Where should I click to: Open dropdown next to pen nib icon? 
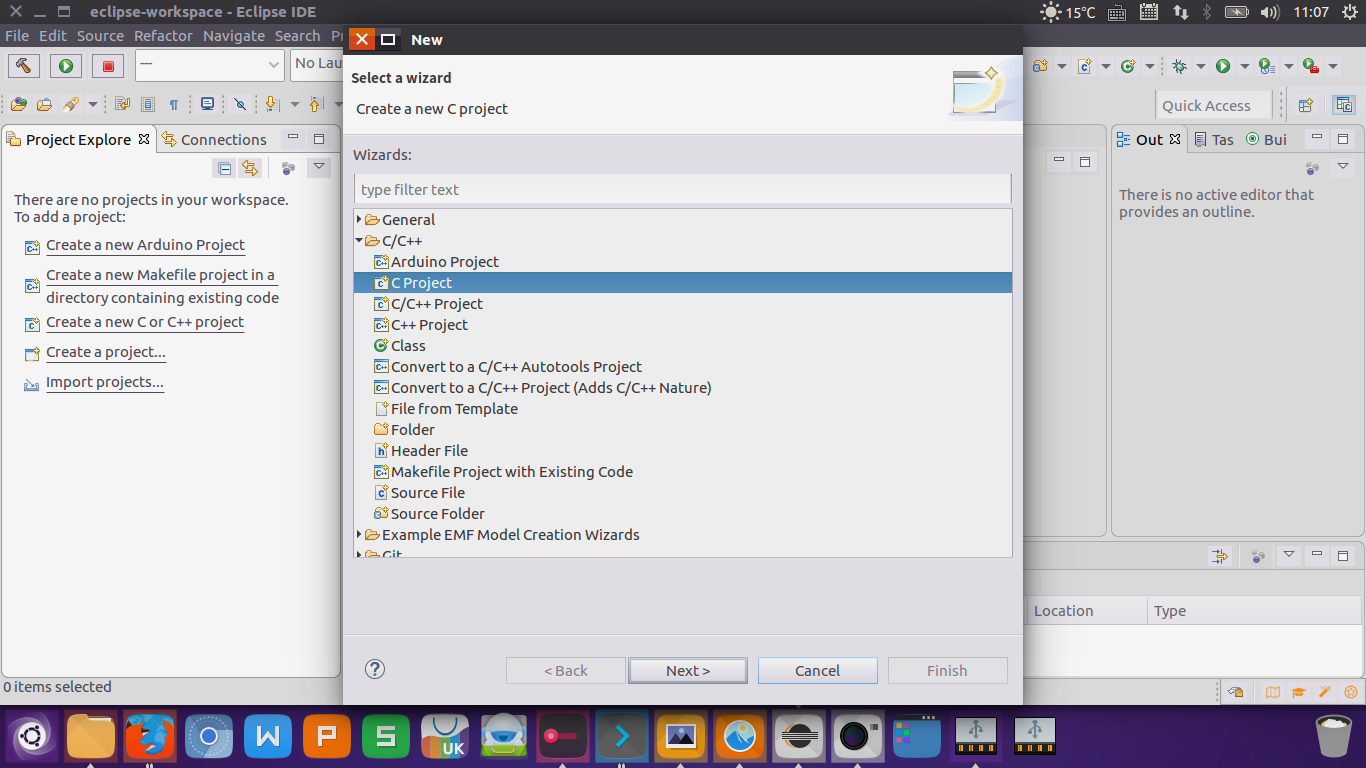(x=92, y=104)
